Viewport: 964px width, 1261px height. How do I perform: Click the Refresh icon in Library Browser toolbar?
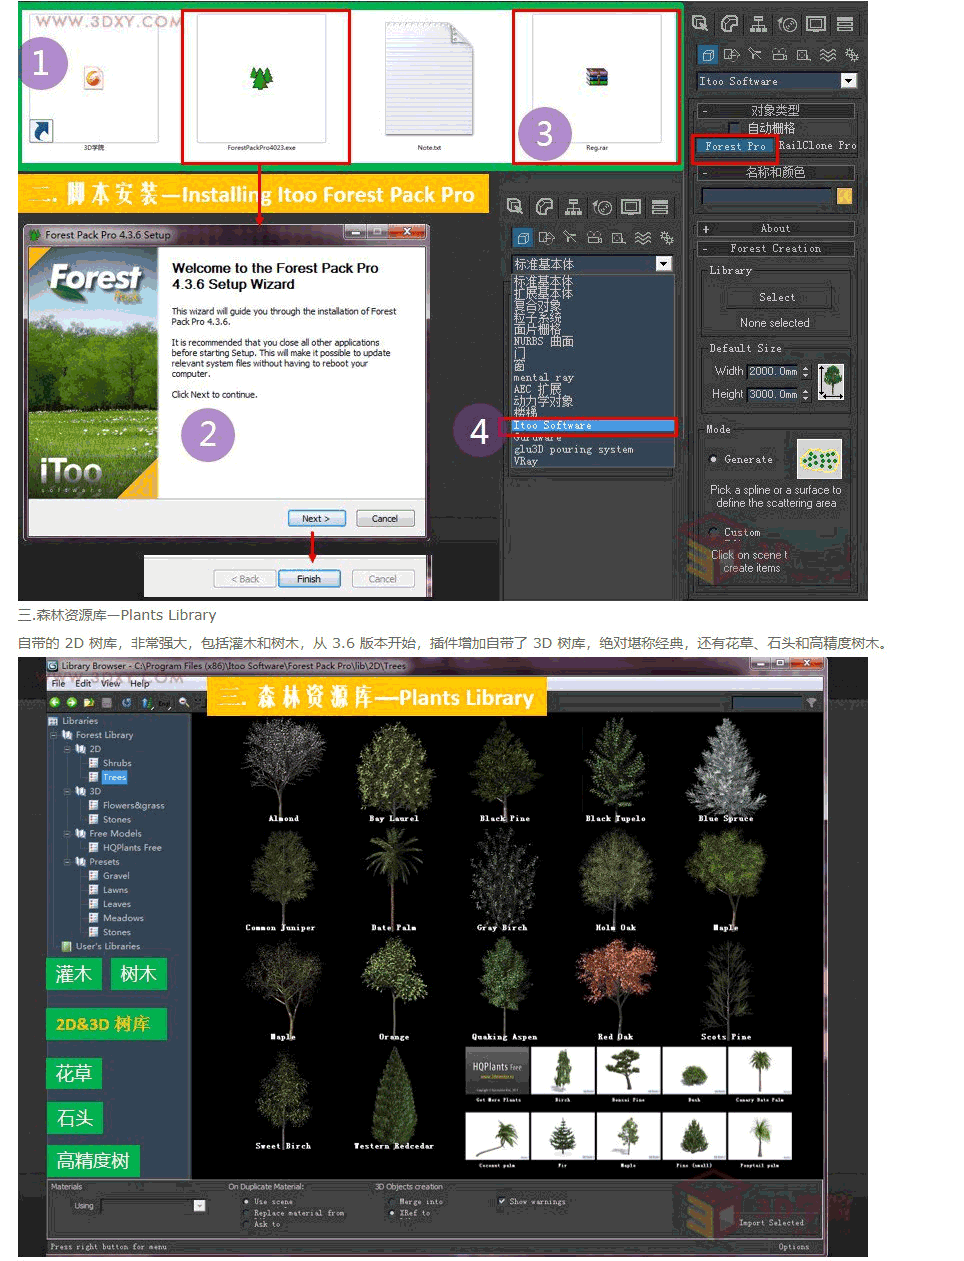[127, 703]
